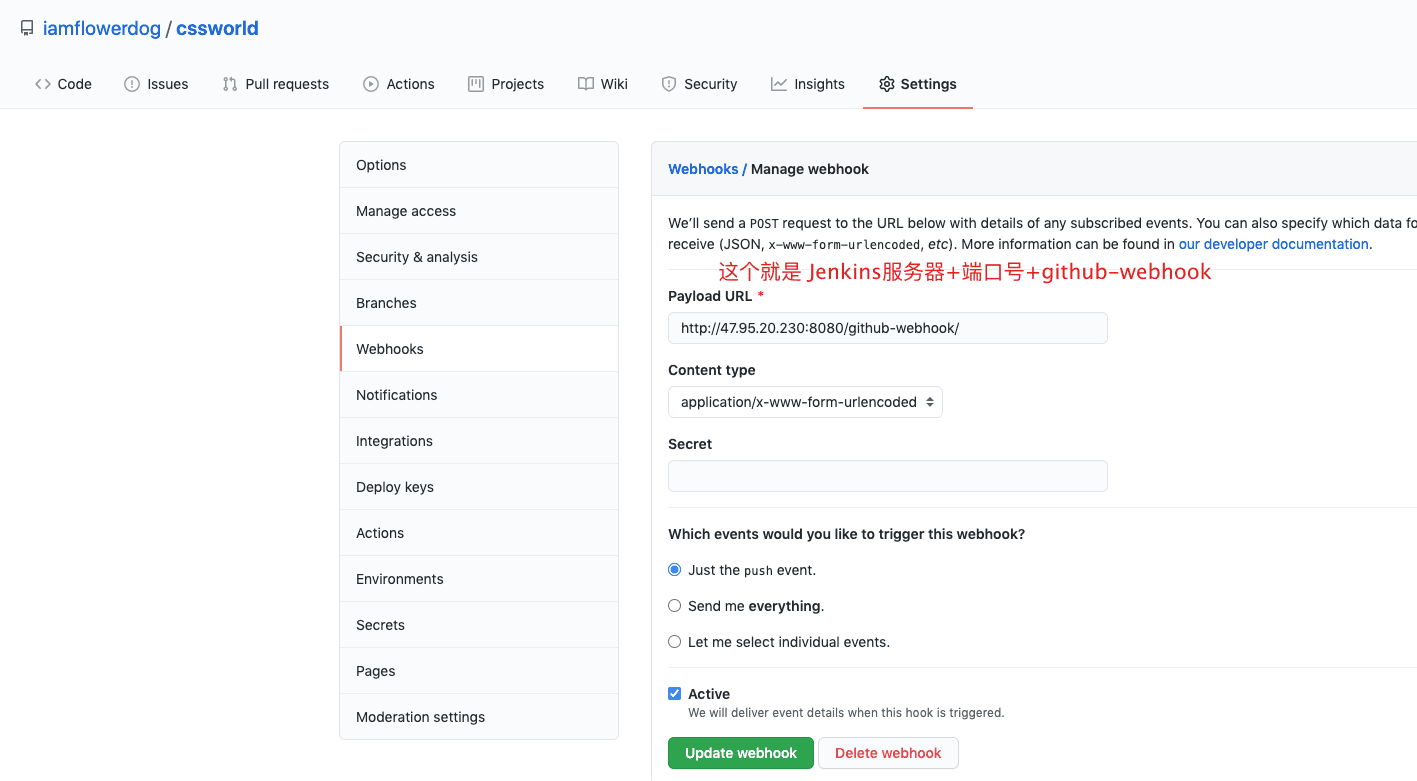This screenshot has width=1417, height=781.
Task: Switch to the Actions tab
Action: pos(399,84)
